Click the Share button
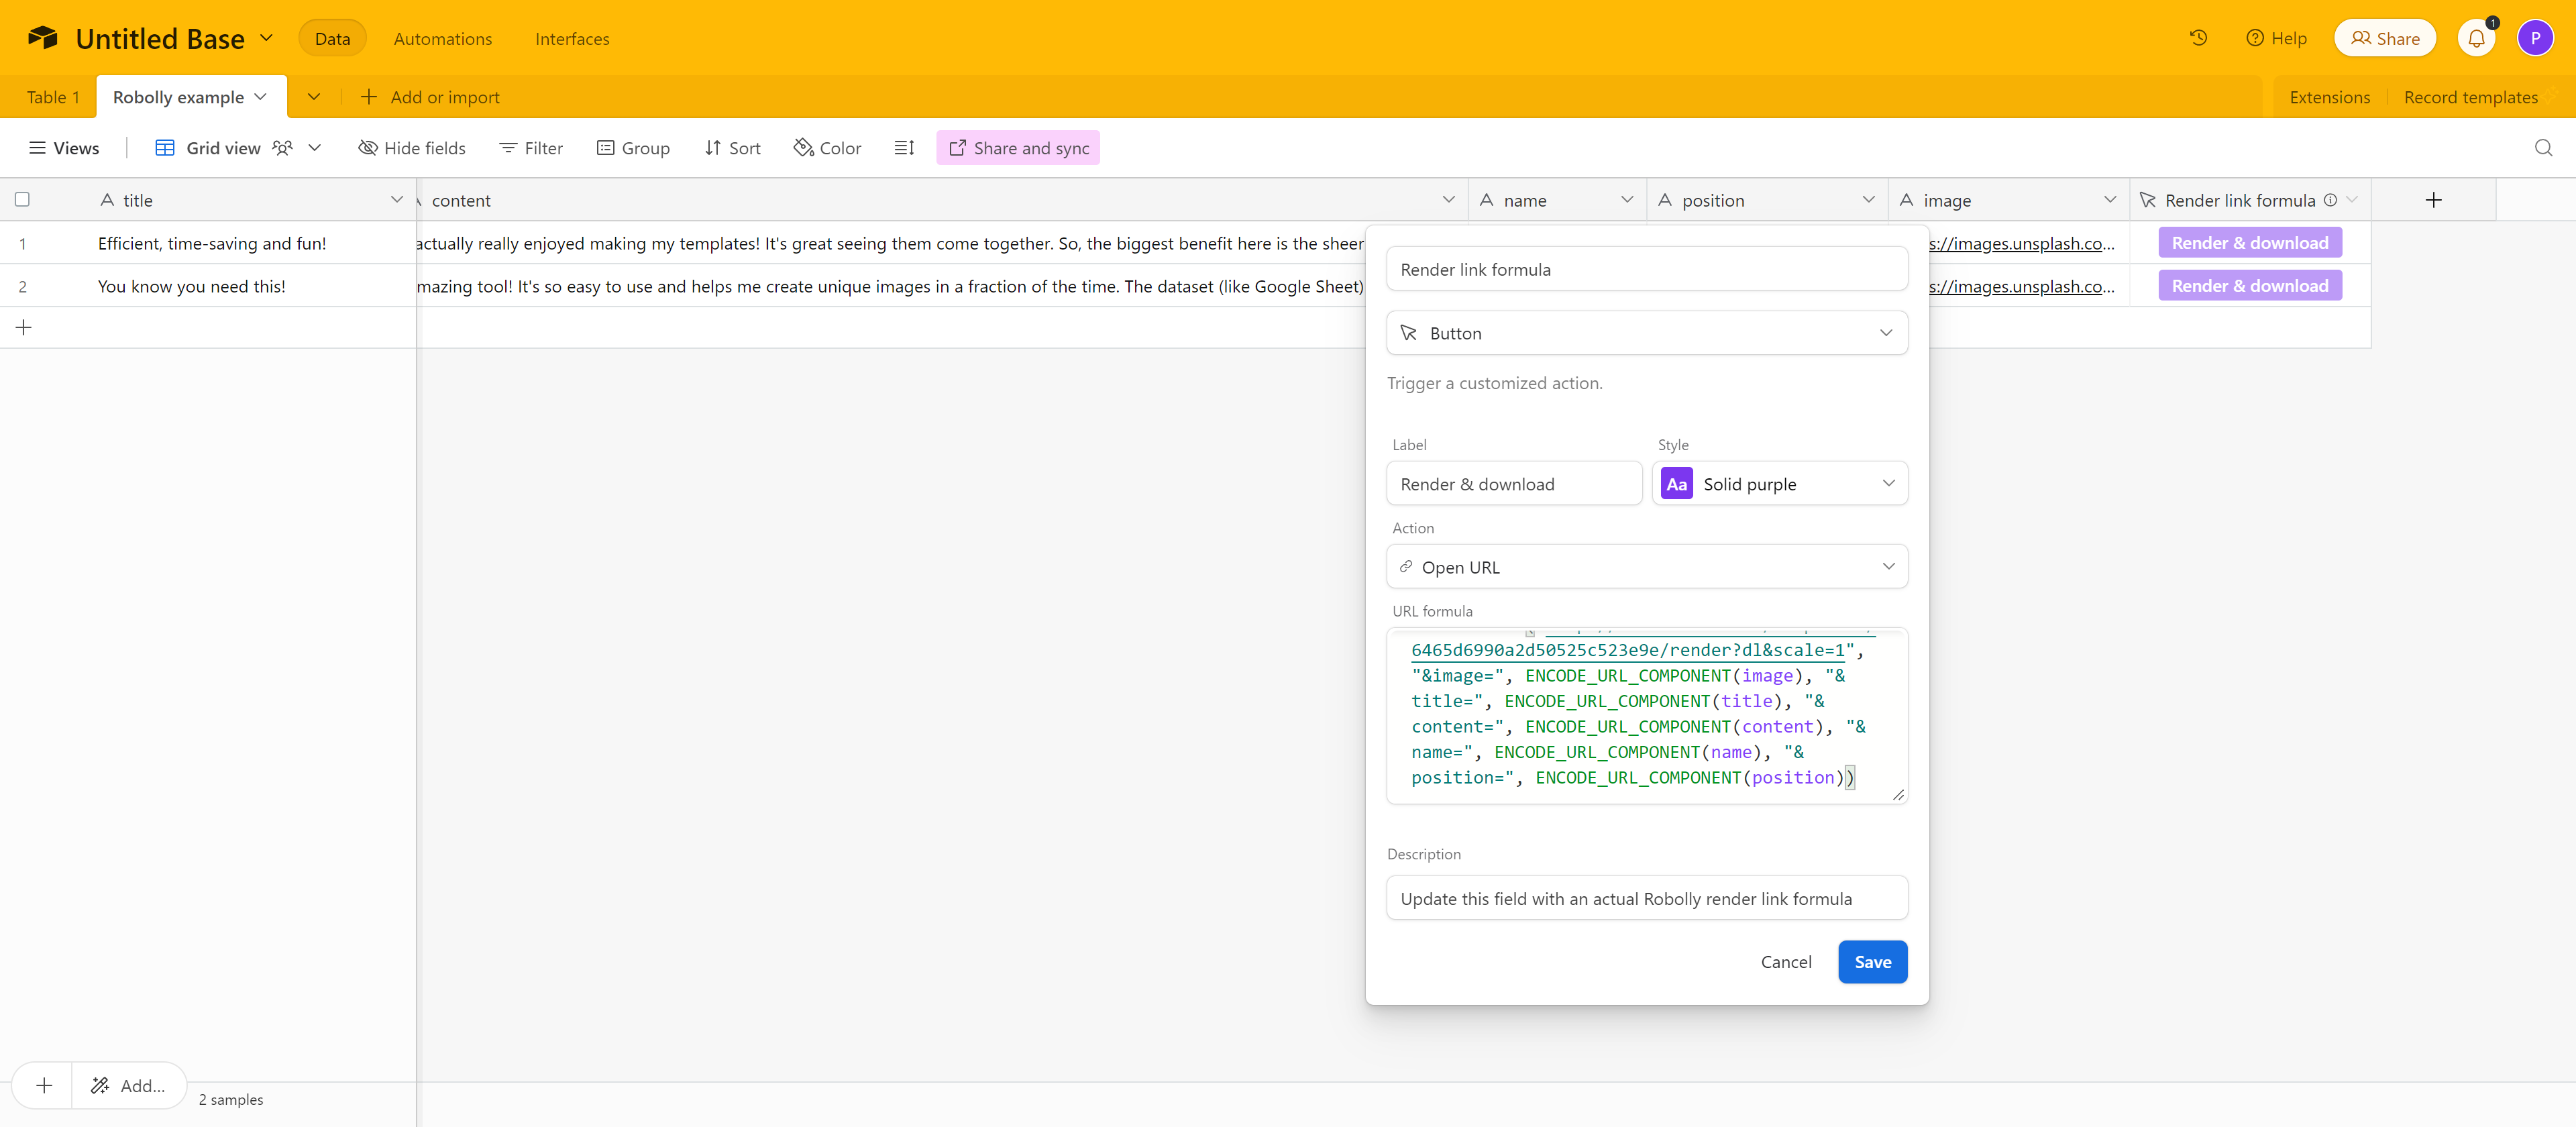This screenshot has height=1127, width=2576. [2385, 38]
